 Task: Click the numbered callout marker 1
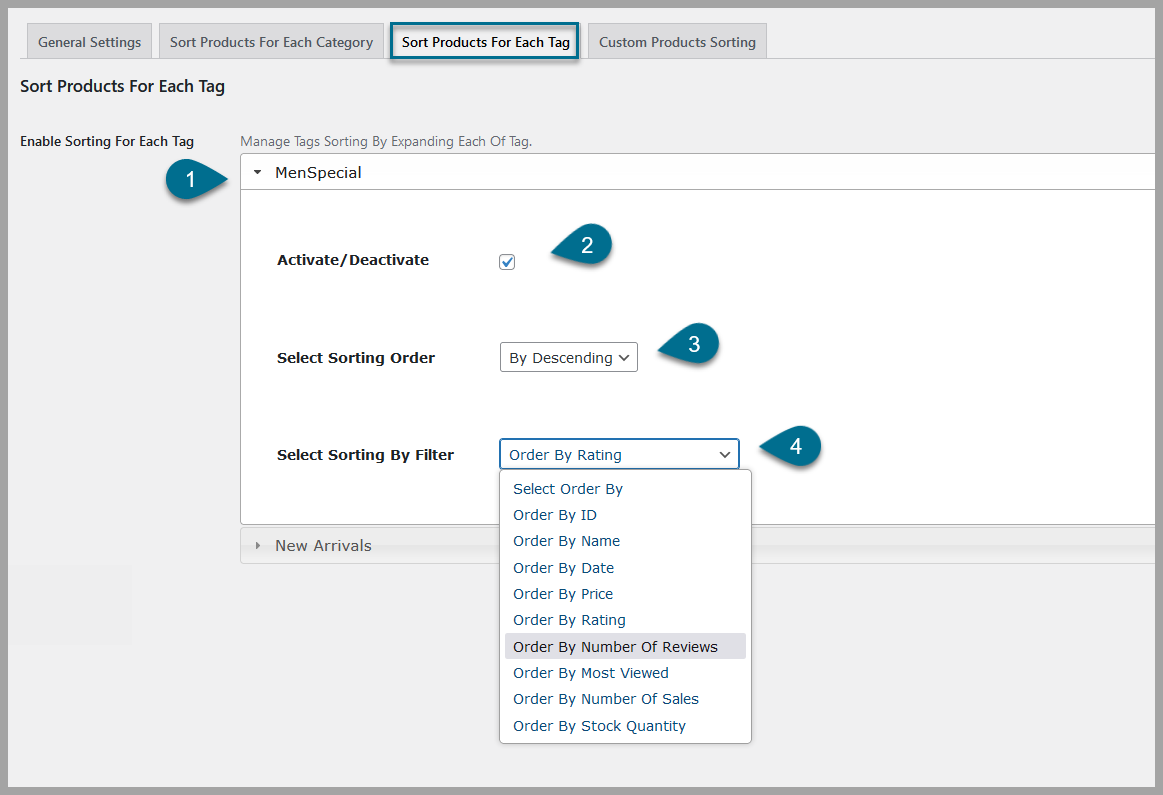coord(191,180)
